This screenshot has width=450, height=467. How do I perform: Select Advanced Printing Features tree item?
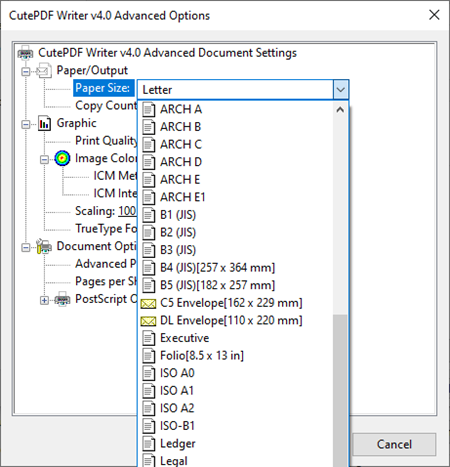coord(106,264)
